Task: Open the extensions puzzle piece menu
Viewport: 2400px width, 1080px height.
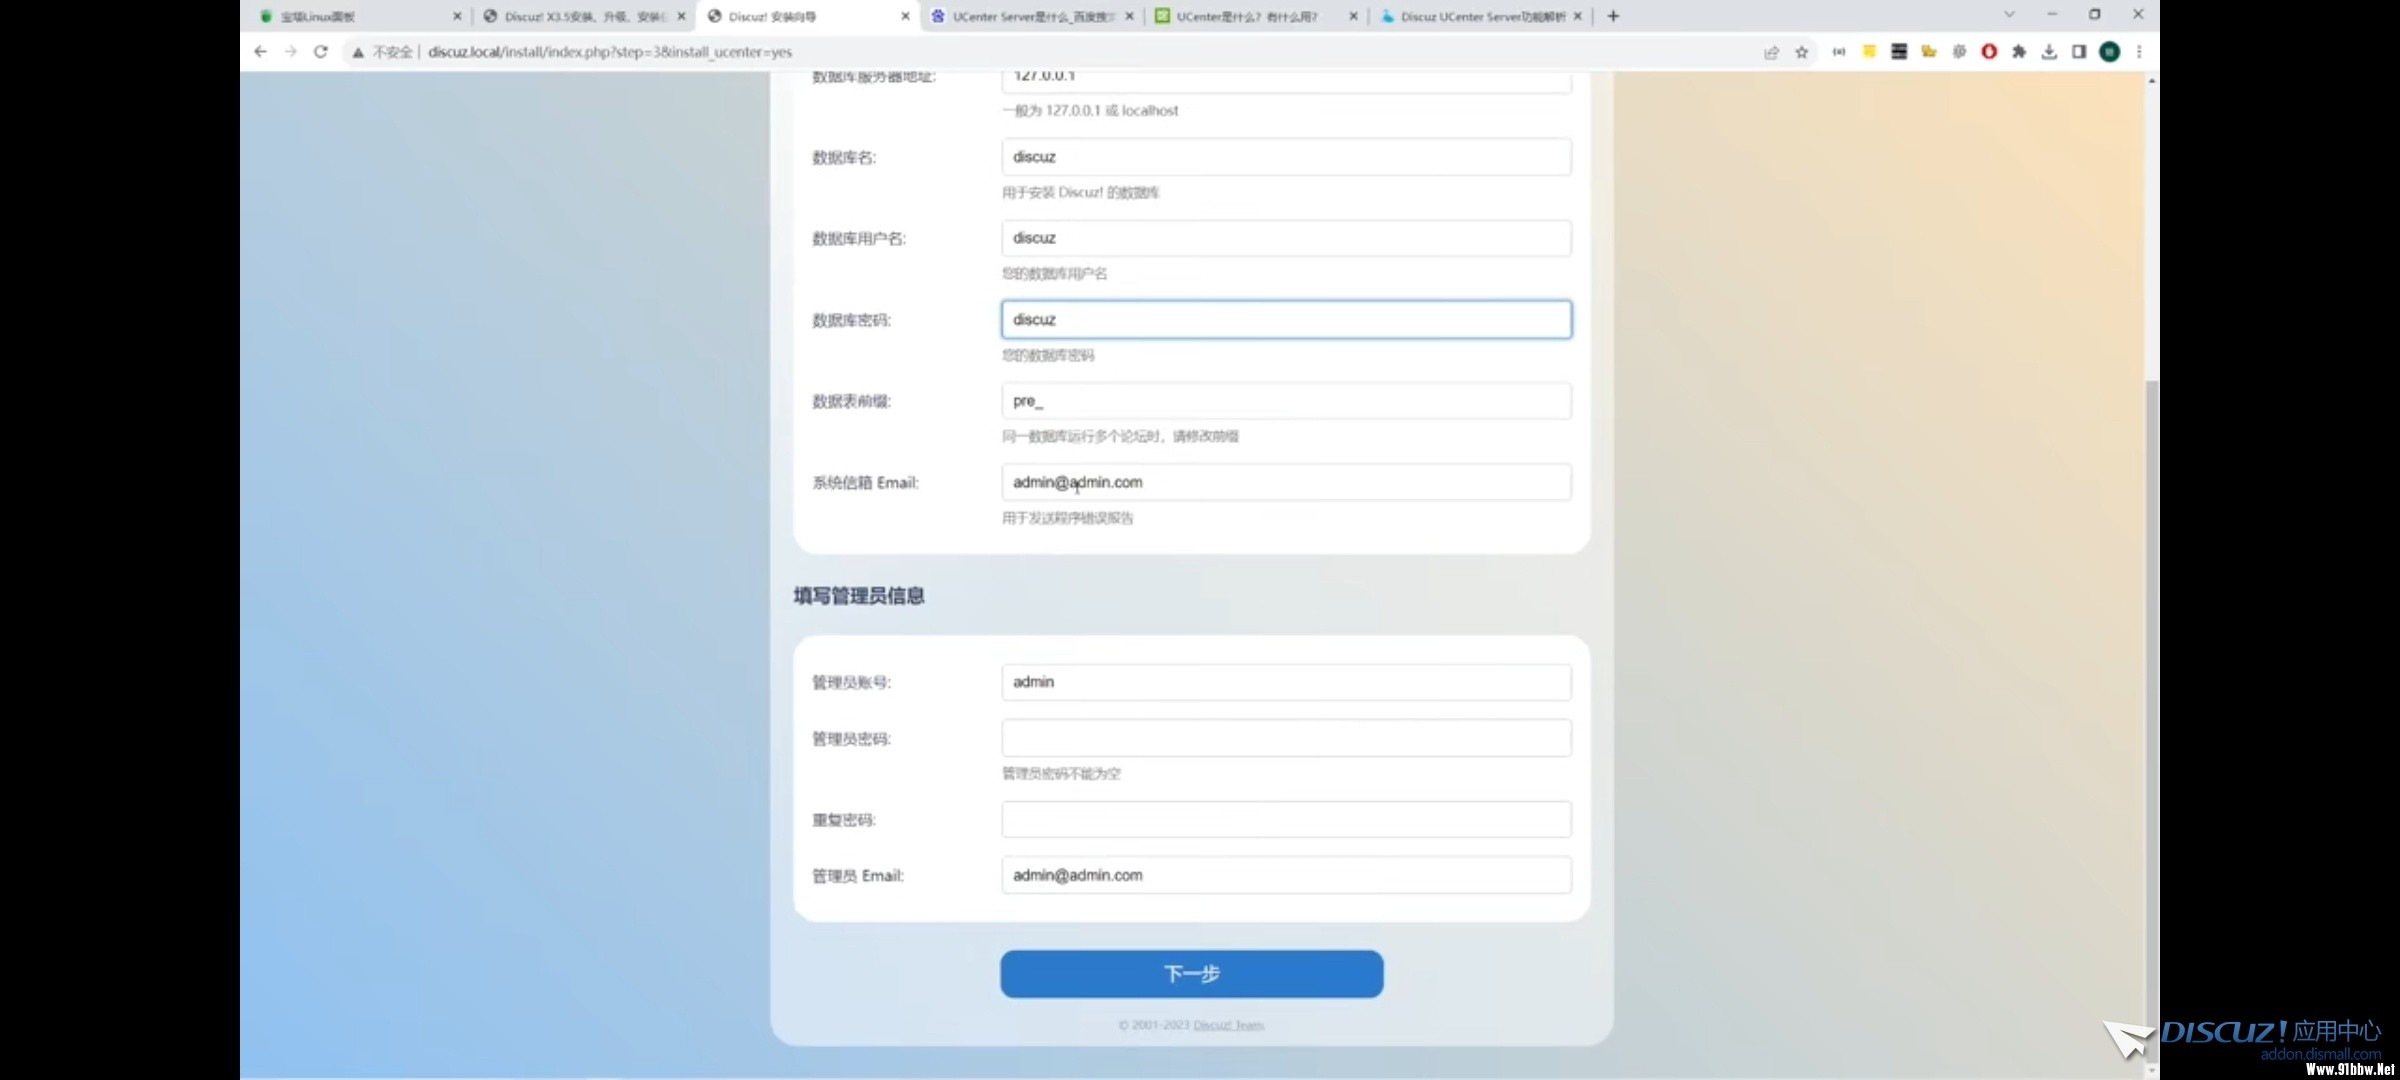Action: tap(2019, 52)
